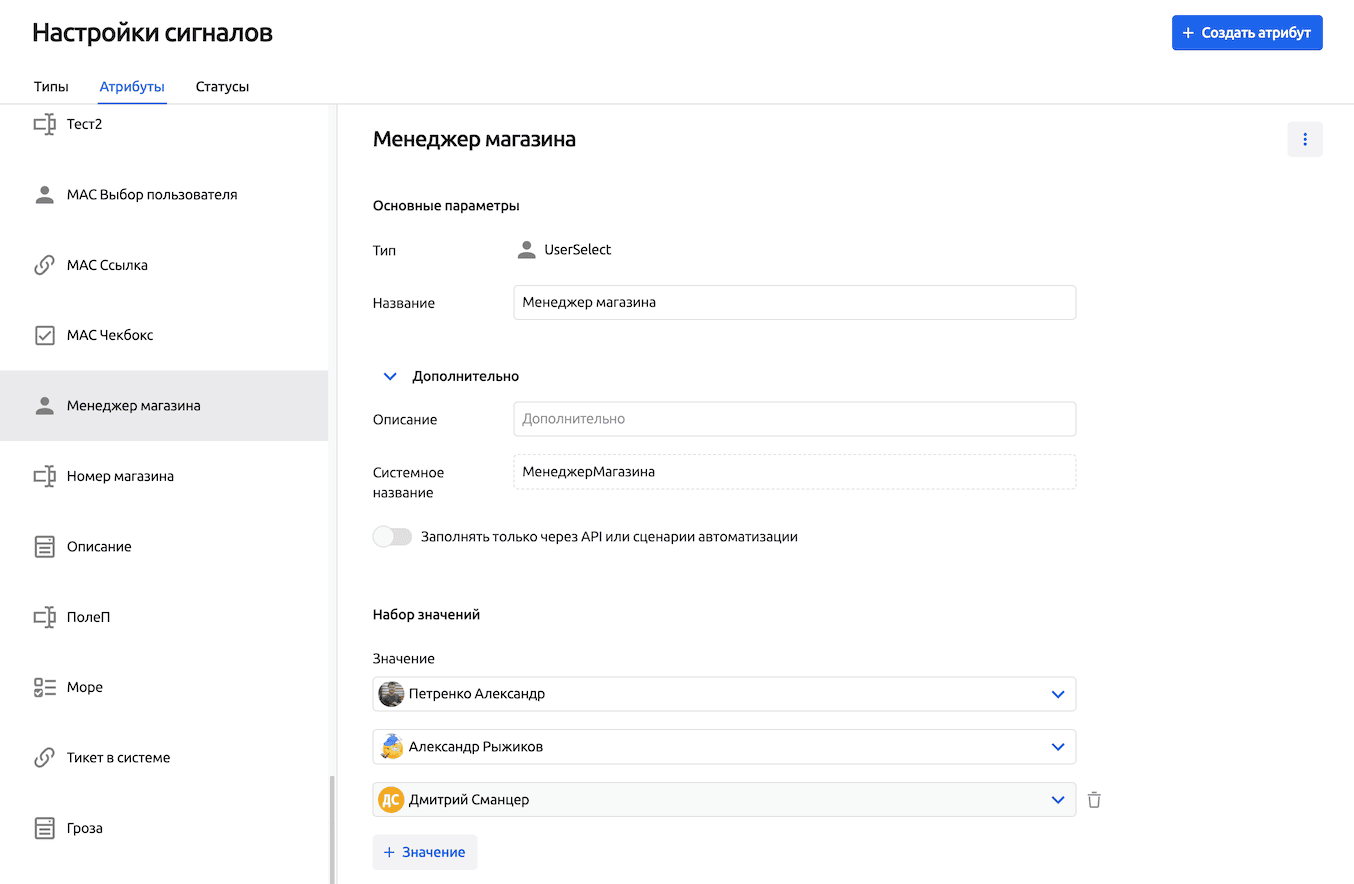Switch to the Статусы tab
Viewport: 1354px width, 884px height.
(222, 87)
